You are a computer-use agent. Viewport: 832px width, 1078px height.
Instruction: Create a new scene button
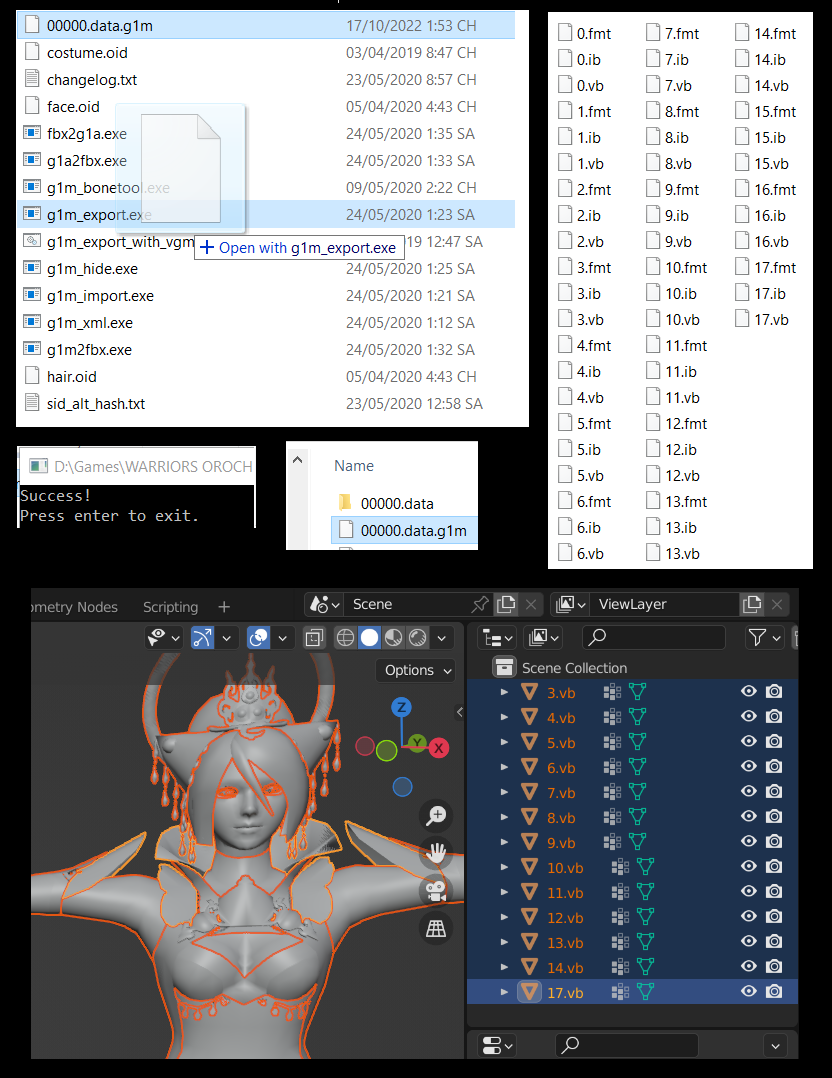[506, 604]
